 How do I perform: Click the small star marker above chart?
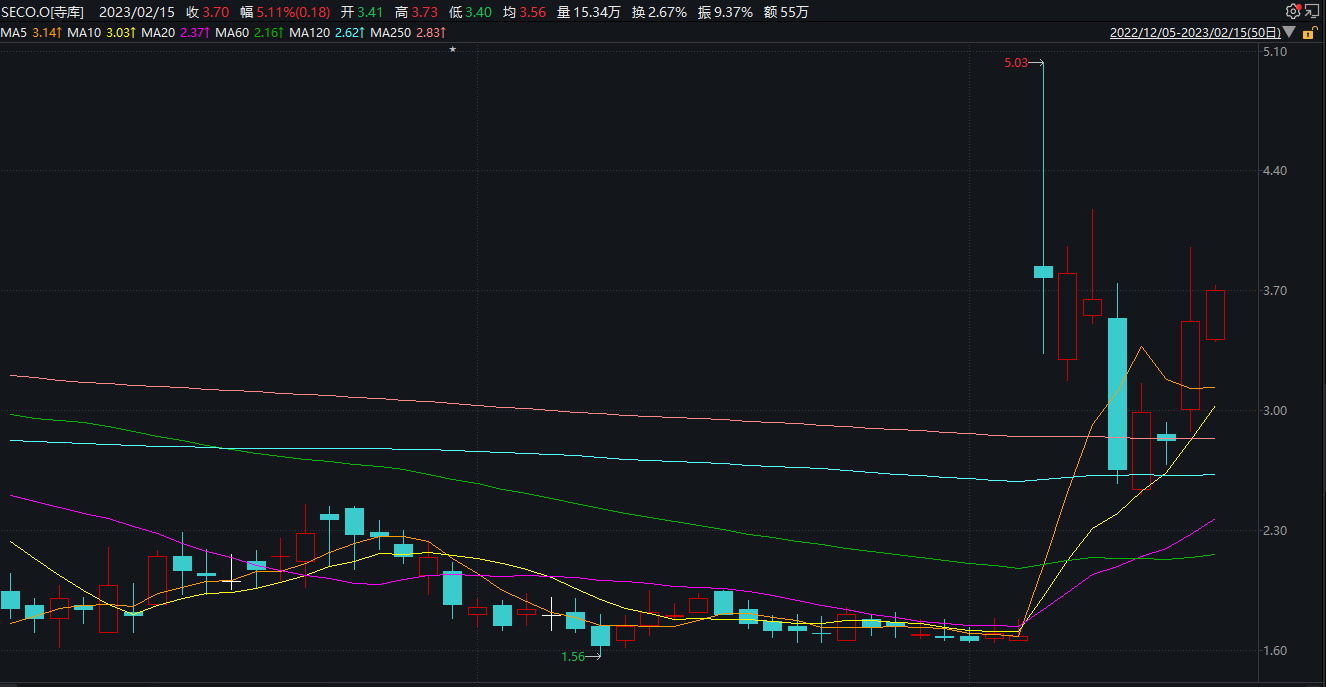point(452,49)
